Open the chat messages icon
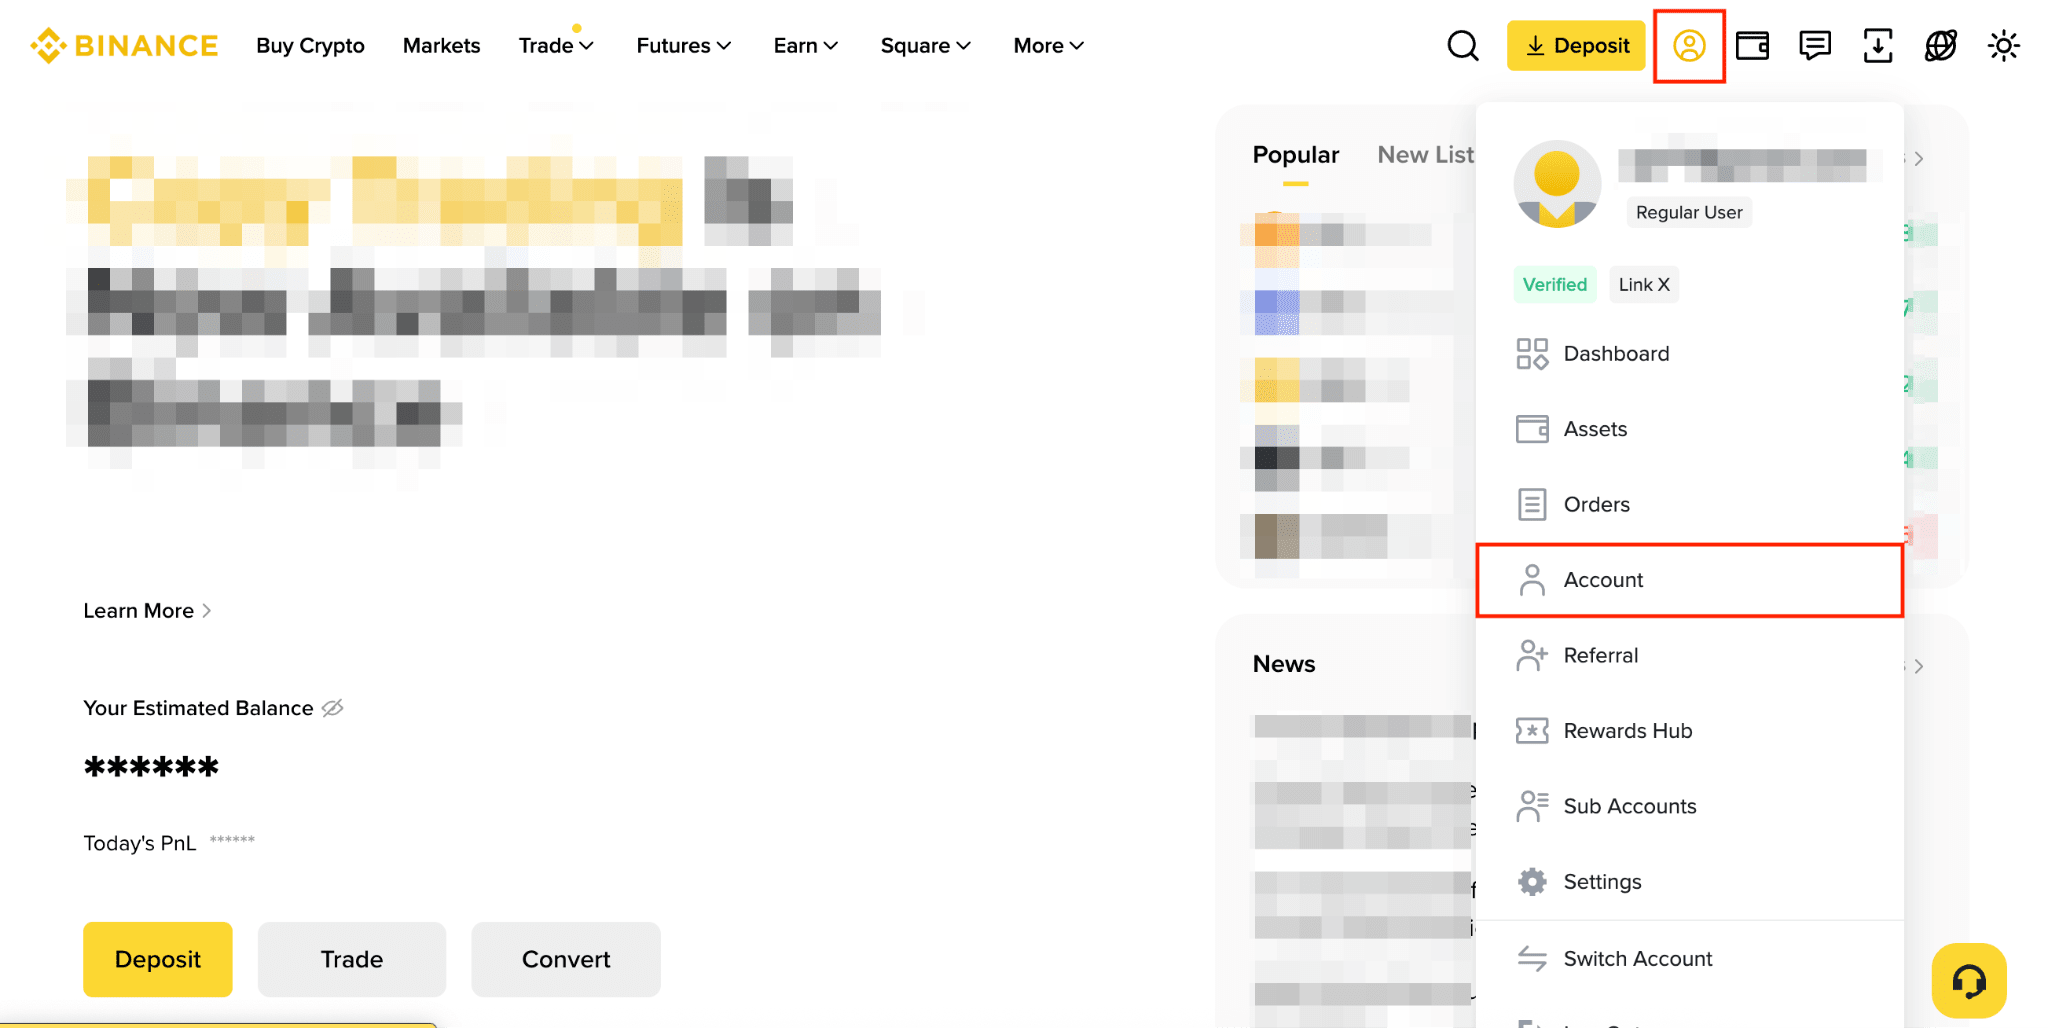Screen dimensions: 2048x1028 tap(1815, 46)
